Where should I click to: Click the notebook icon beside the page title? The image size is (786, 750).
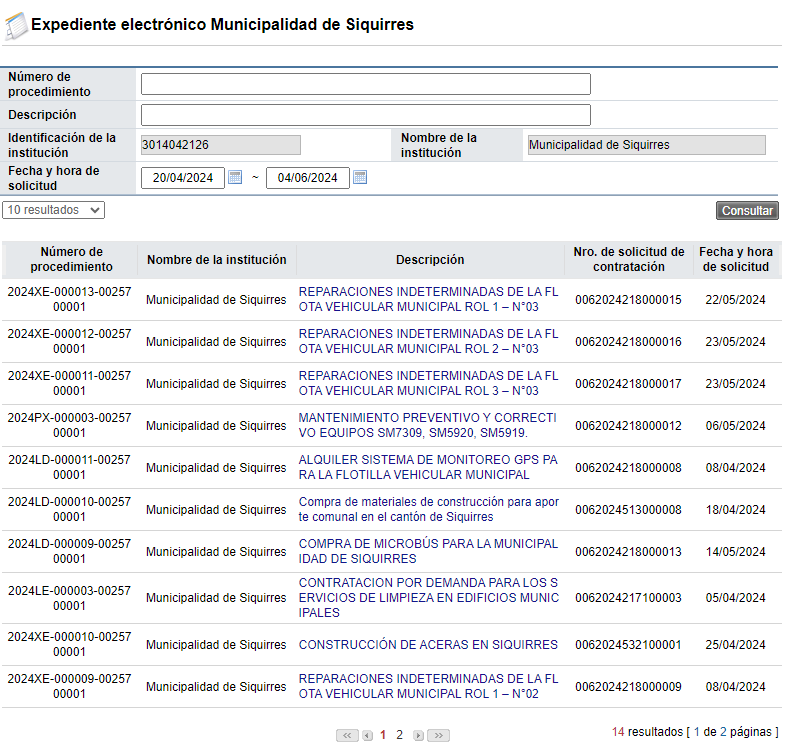click(x=16, y=26)
